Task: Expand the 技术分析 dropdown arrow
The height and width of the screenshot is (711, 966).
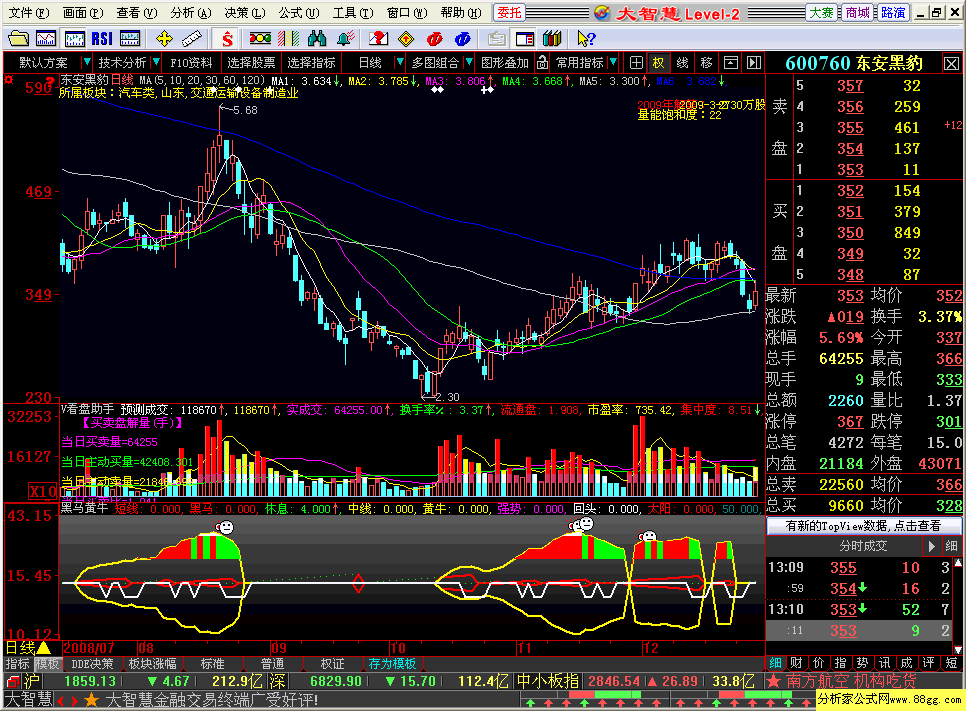Action: [156, 62]
